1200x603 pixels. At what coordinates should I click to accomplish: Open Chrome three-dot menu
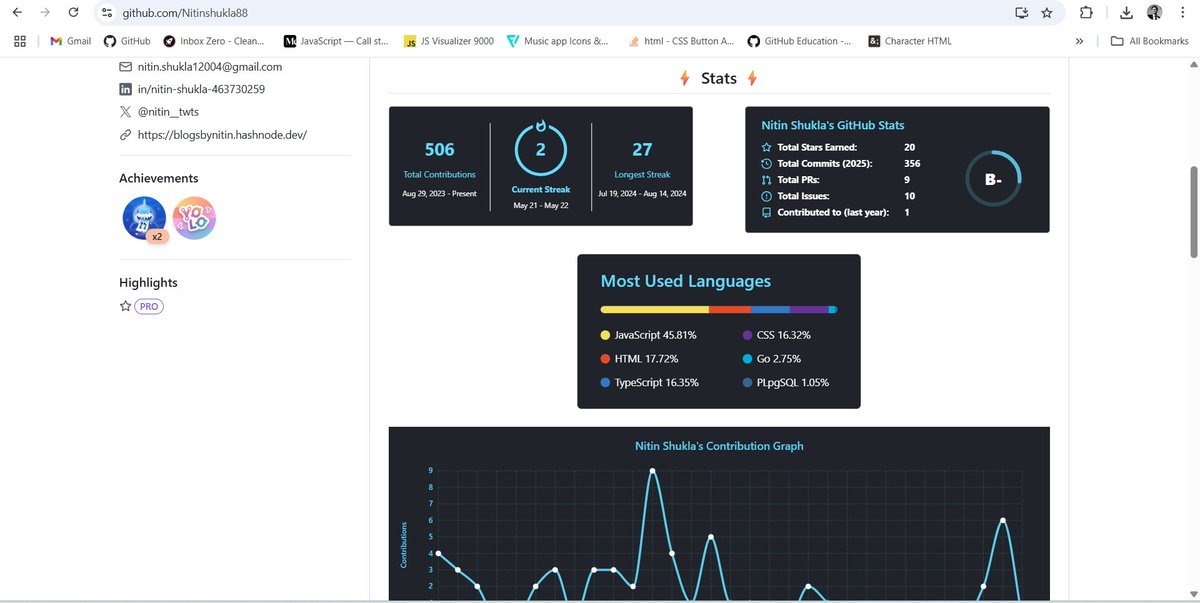point(1183,13)
